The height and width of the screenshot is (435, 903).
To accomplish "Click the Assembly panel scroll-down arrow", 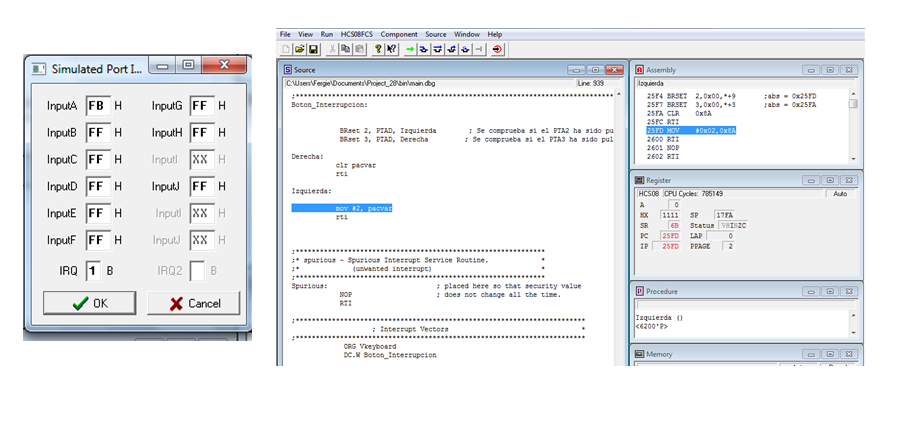I will pyautogui.click(x=853, y=158).
